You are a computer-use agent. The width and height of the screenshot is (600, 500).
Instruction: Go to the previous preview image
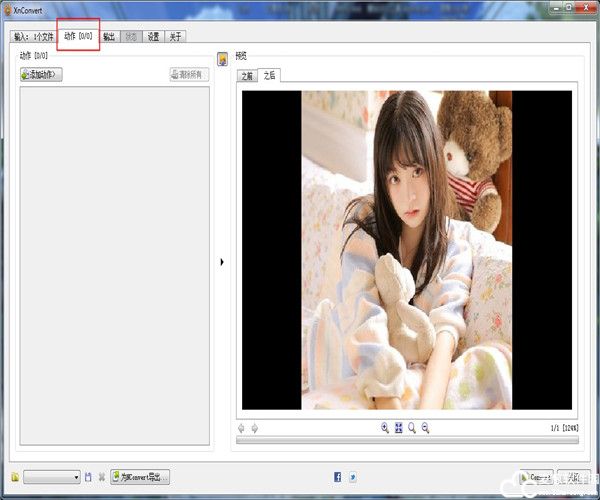pos(241,428)
